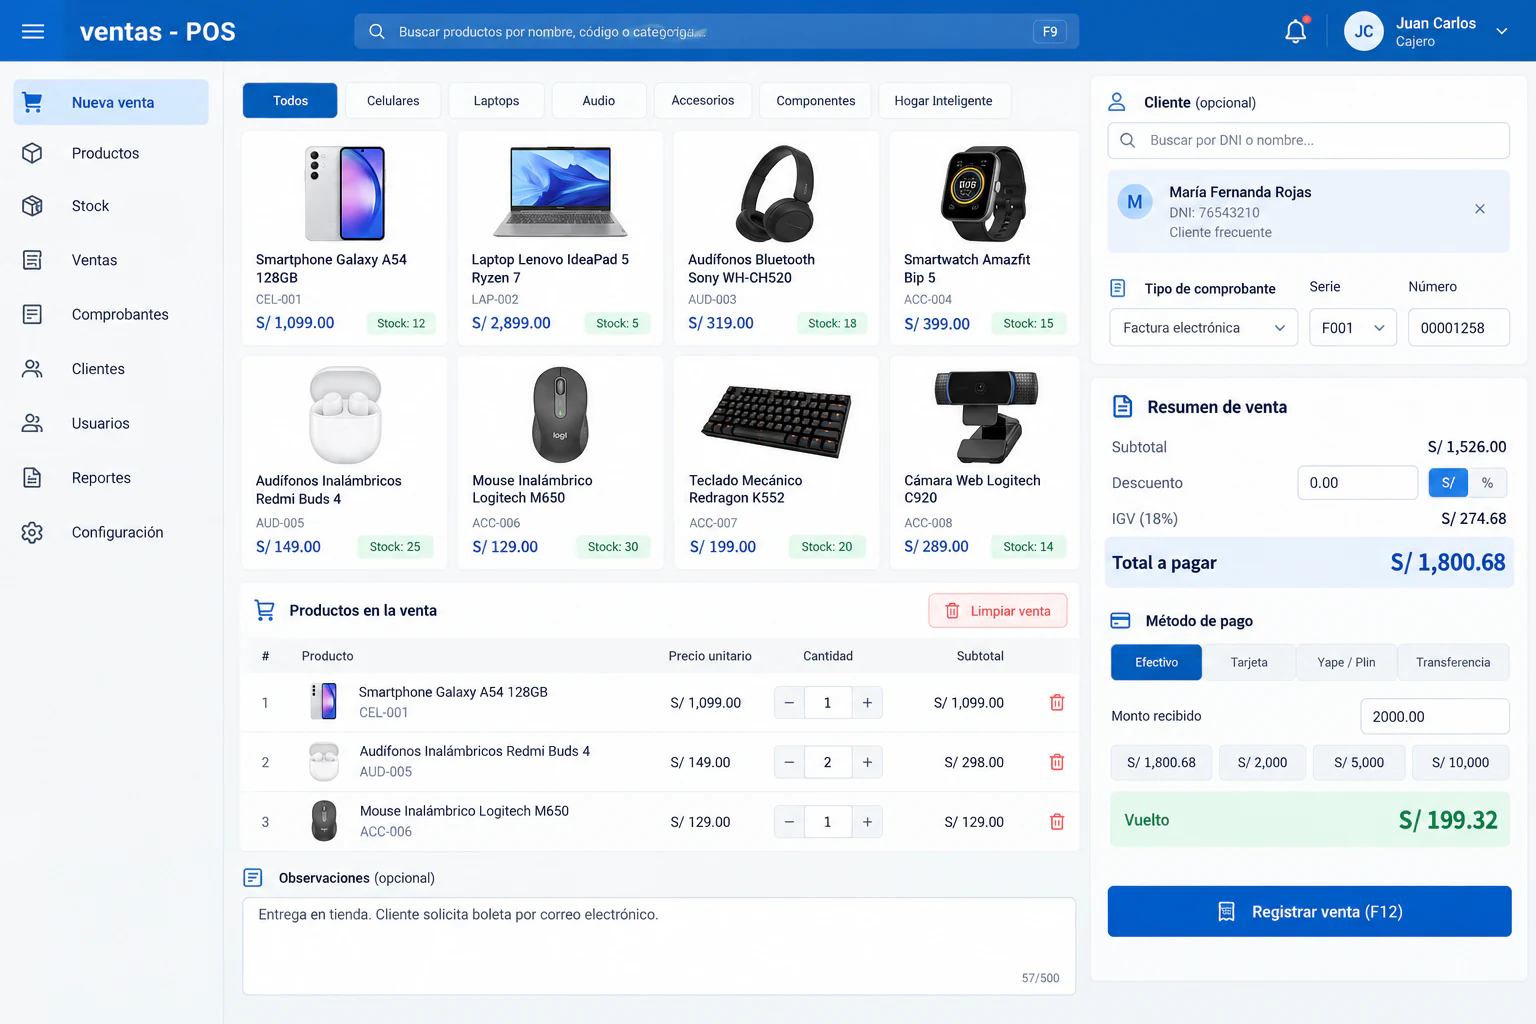Delete Smartphone Galaxy A54 row with trash icon
This screenshot has width=1536, height=1024.
1057,703
